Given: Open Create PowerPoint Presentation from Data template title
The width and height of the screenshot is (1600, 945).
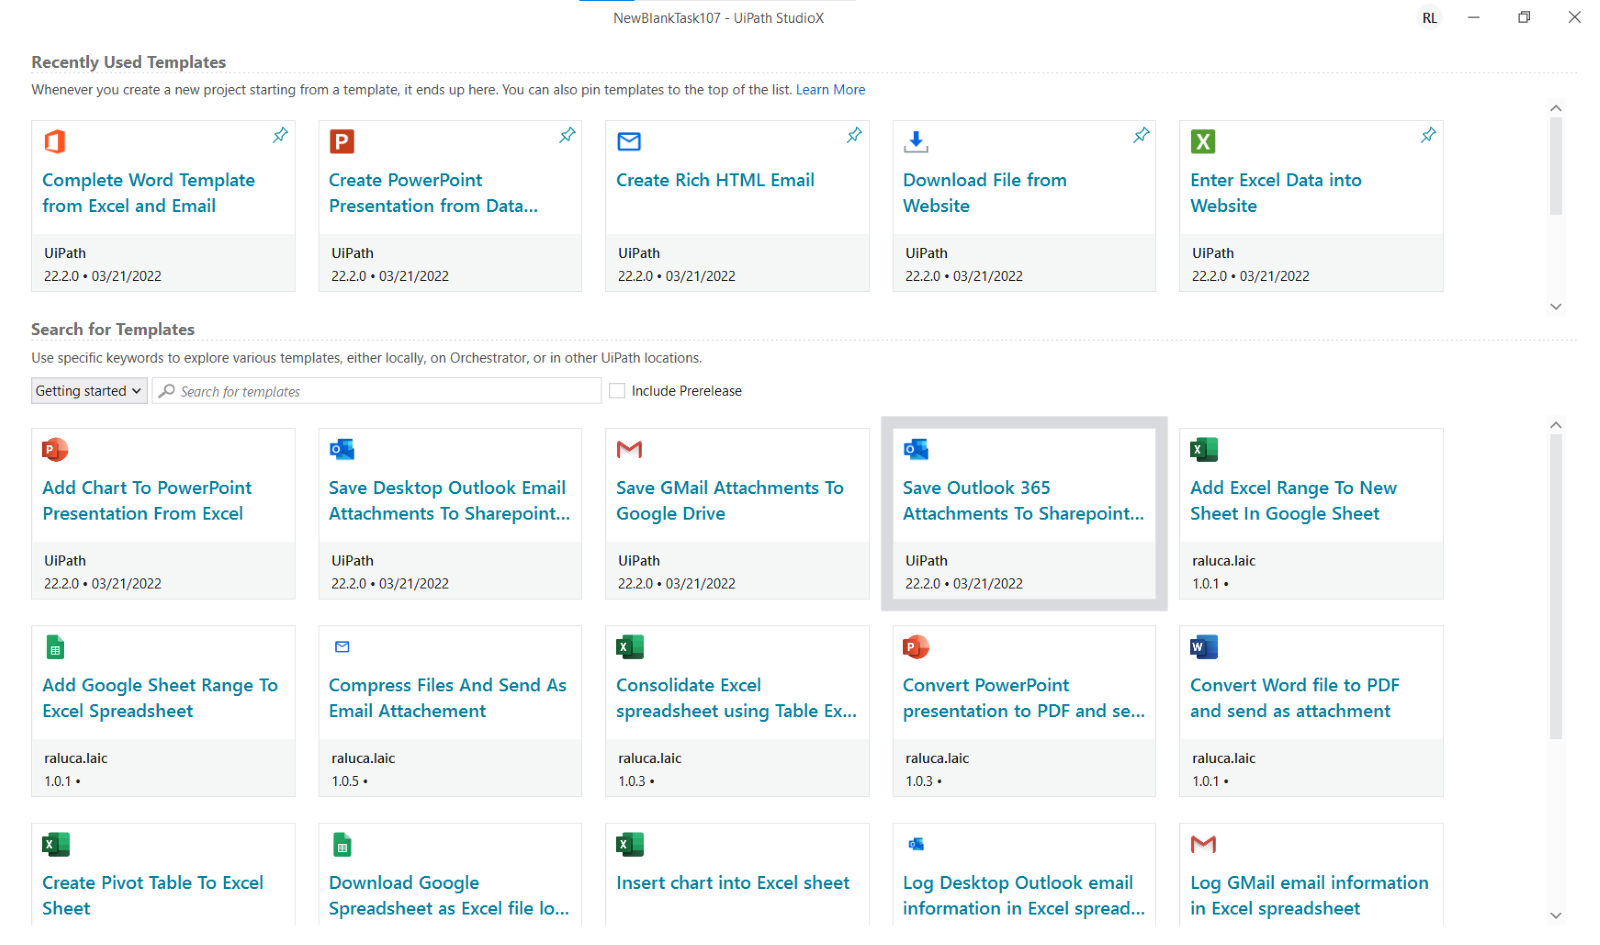Looking at the screenshot, I should tap(433, 193).
